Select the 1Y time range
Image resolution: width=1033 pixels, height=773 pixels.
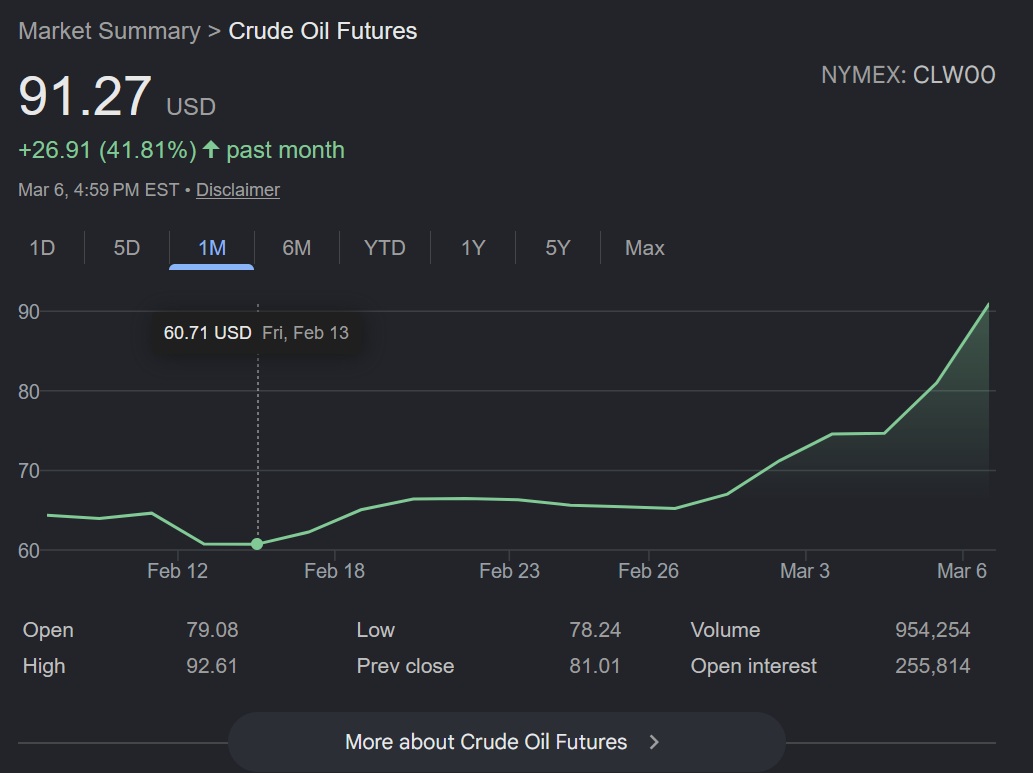[473, 248]
